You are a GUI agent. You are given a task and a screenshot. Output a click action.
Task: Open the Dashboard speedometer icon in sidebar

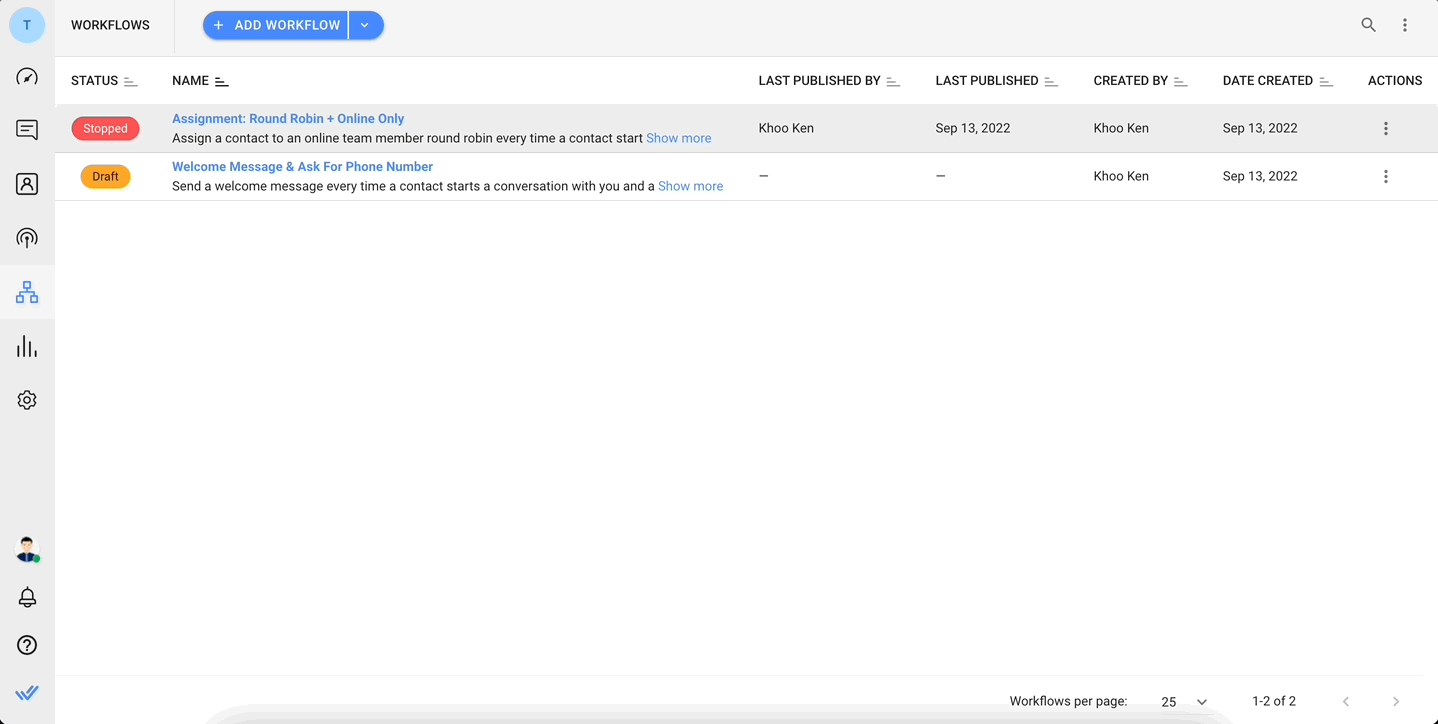[x=27, y=77]
